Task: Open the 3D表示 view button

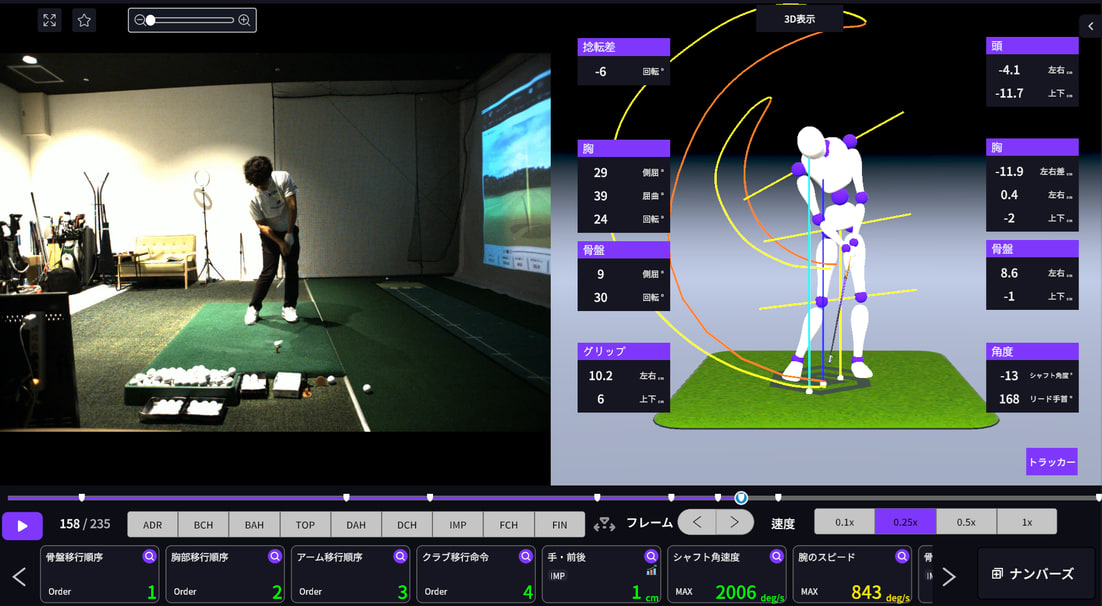Action: [800, 19]
